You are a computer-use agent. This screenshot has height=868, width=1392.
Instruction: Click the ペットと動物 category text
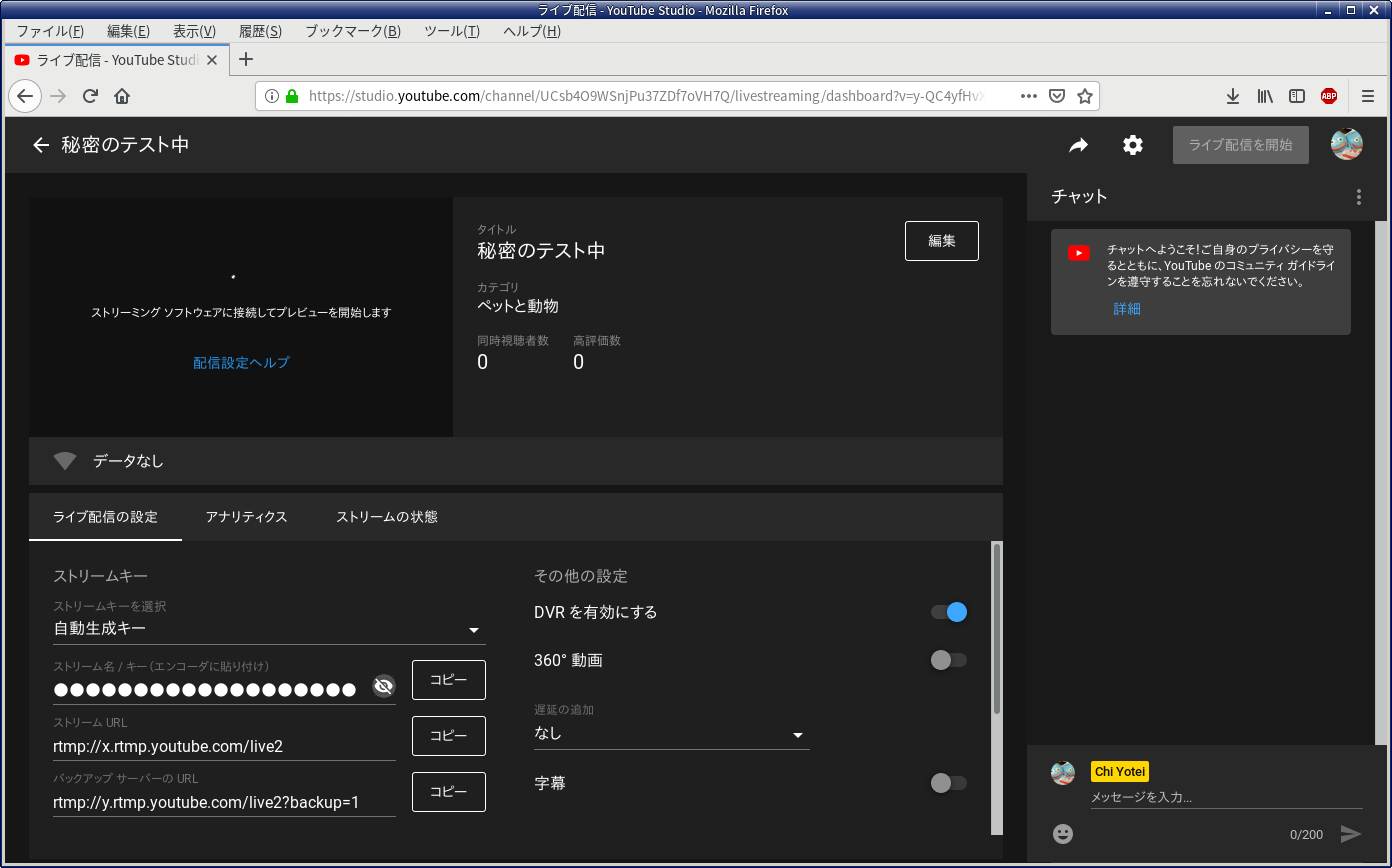[x=518, y=306]
